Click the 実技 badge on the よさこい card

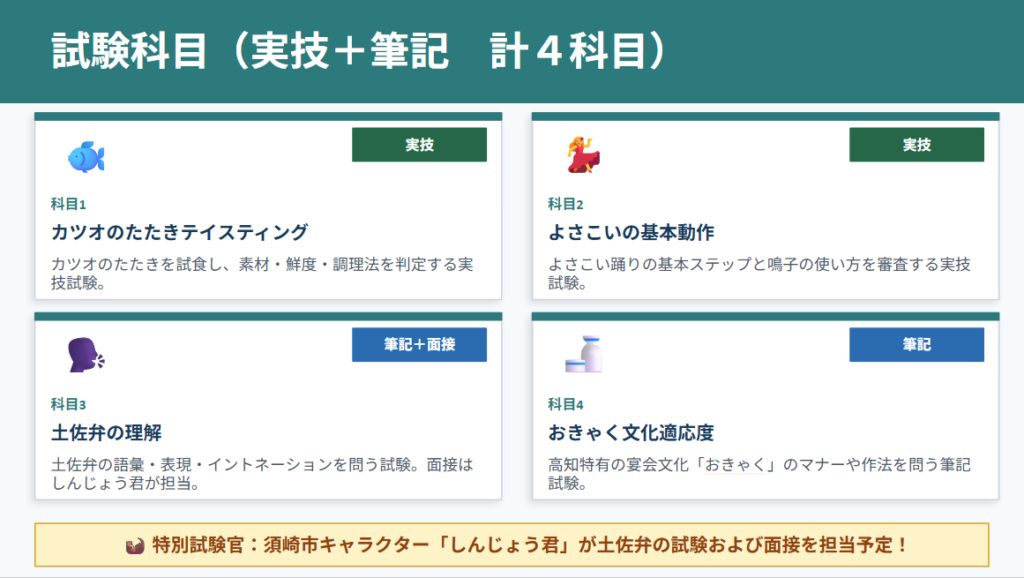(916, 145)
